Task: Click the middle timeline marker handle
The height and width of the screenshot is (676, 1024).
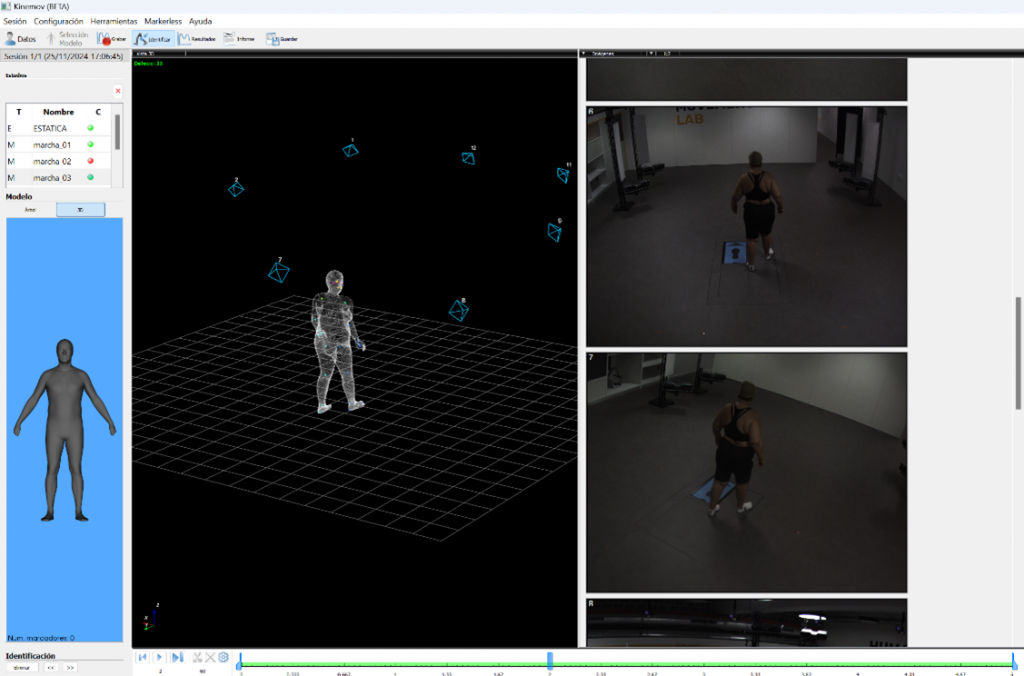Action: [x=549, y=661]
